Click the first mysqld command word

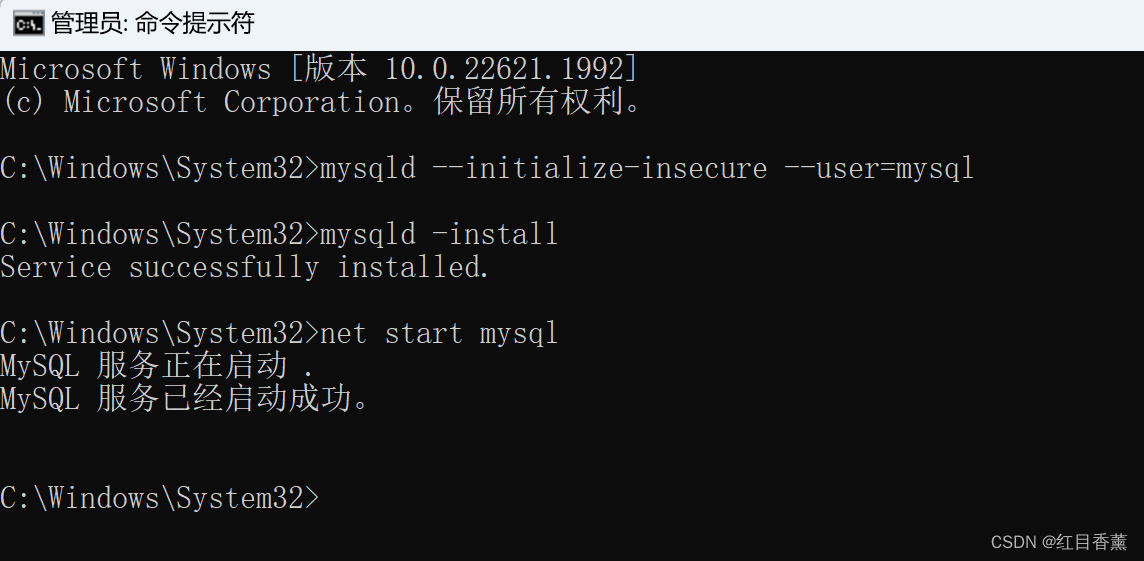(x=368, y=169)
